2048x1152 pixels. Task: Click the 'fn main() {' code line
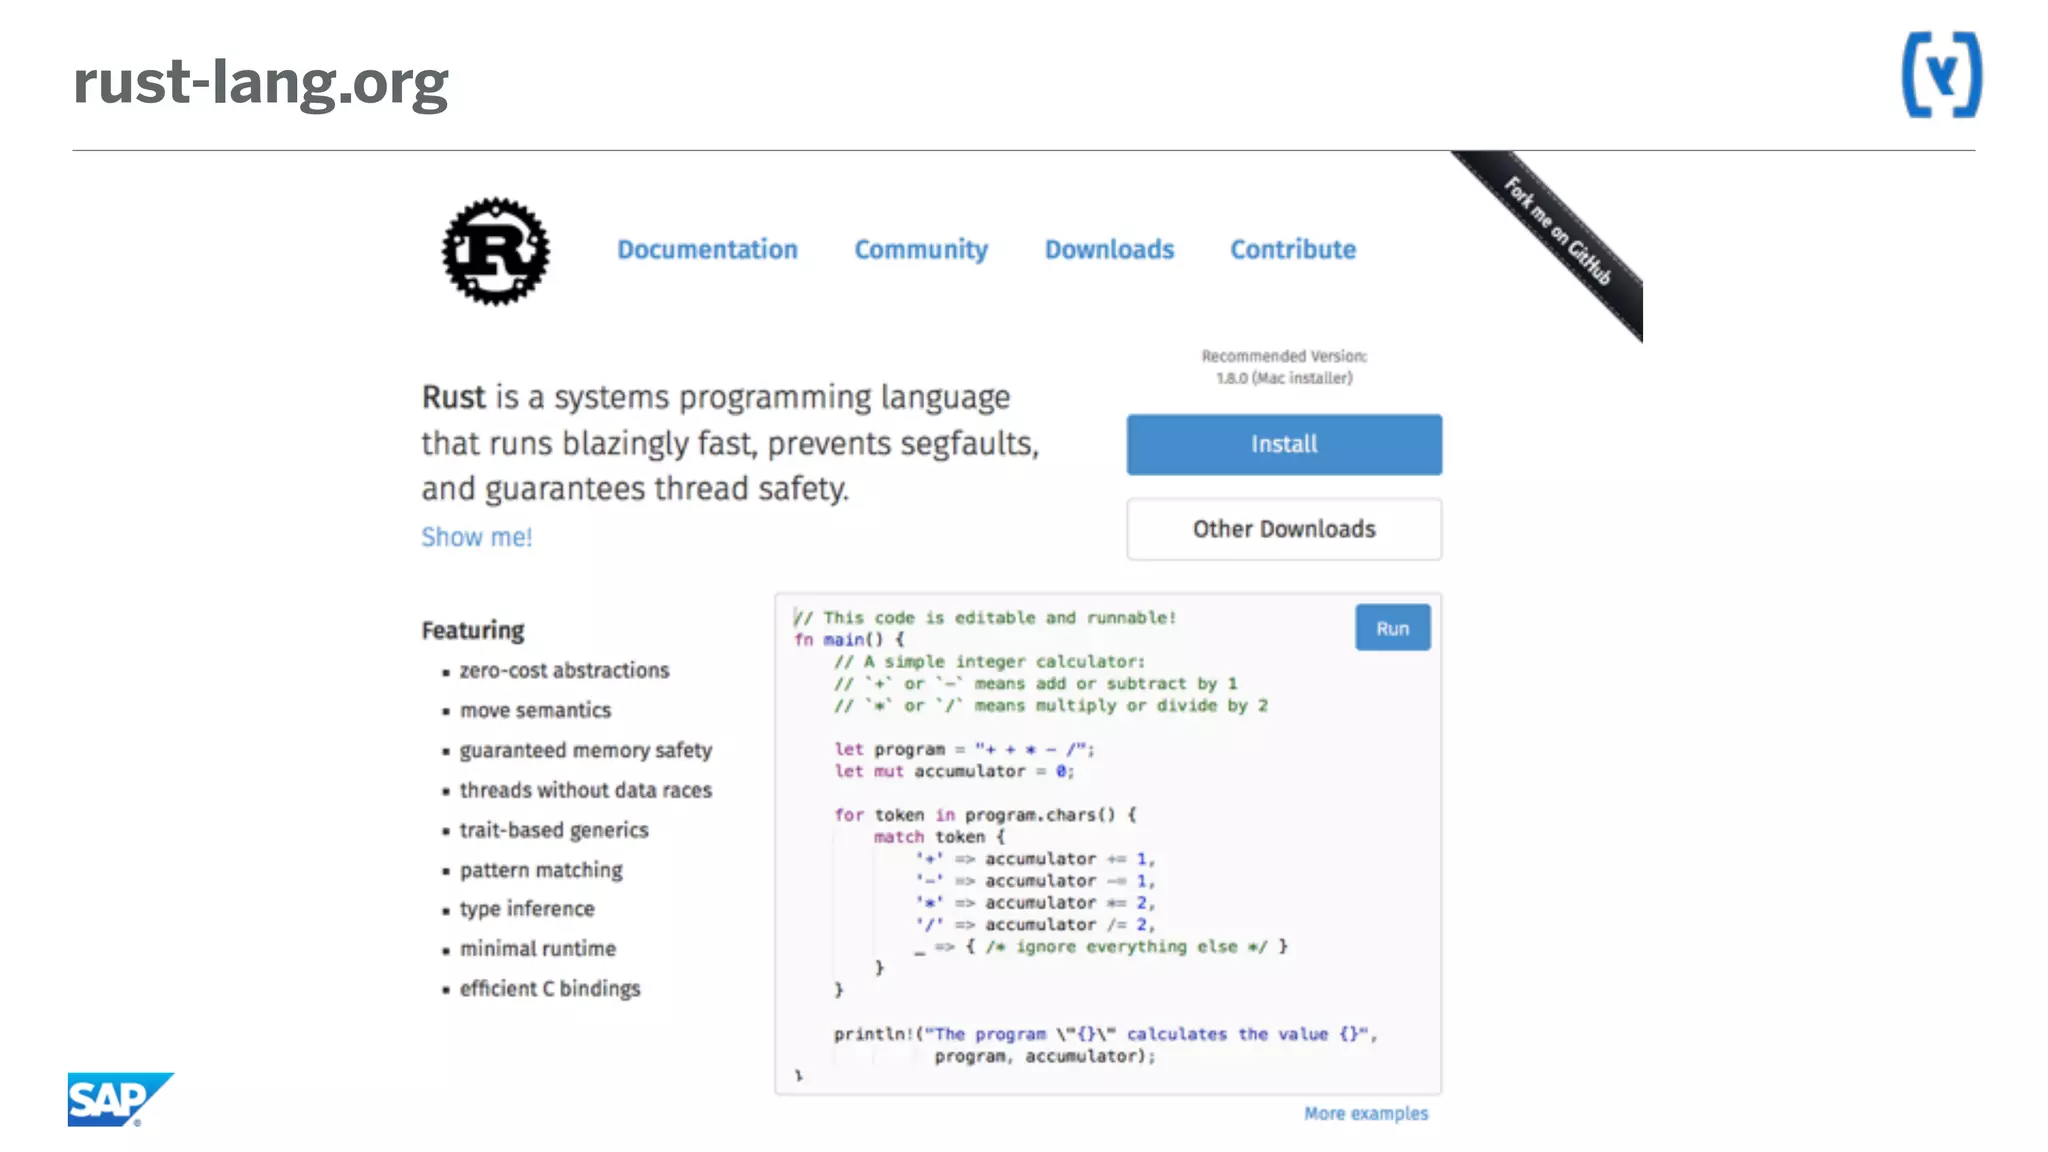coord(849,639)
